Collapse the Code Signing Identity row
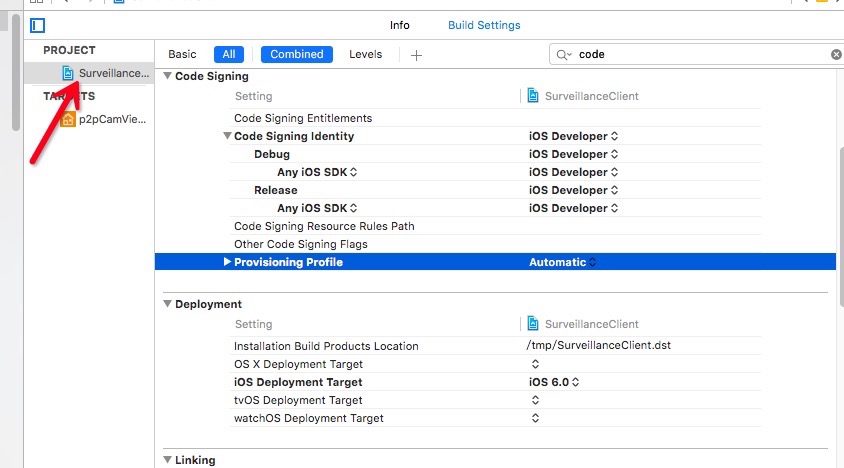Image resolution: width=844 pixels, height=468 pixels. click(227, 136)
